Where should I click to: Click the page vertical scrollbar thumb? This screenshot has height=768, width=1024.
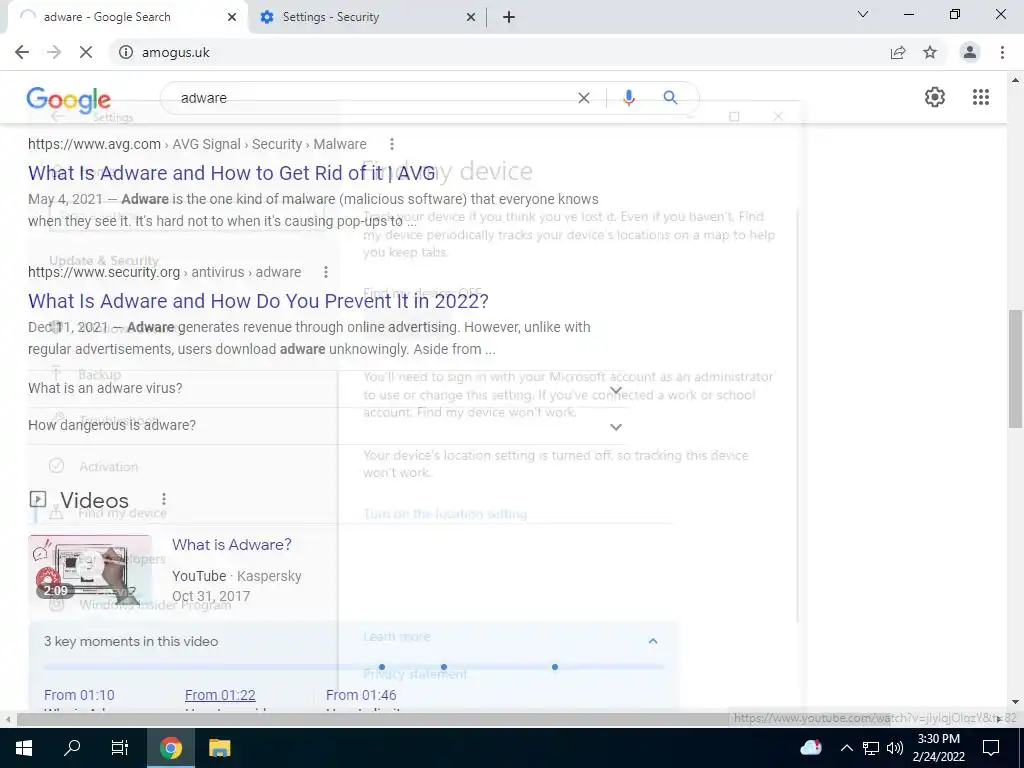click(x=1015, y=368)
